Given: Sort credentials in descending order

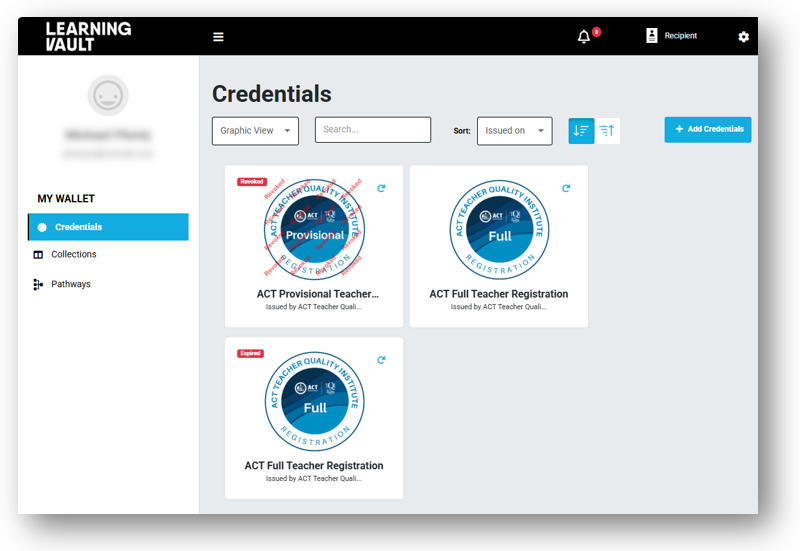Looking at the screenshot, I should (x=581, y=131).
